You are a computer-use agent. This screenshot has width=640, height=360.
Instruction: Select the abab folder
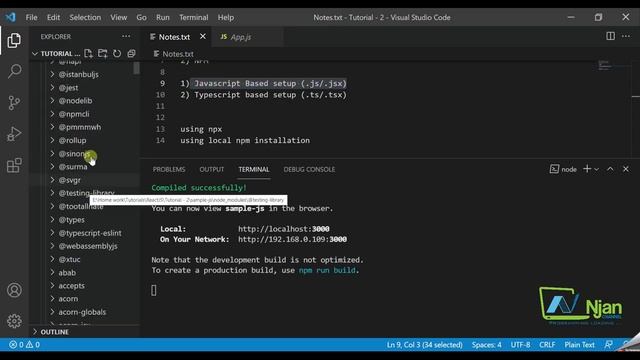pos(67,273)
